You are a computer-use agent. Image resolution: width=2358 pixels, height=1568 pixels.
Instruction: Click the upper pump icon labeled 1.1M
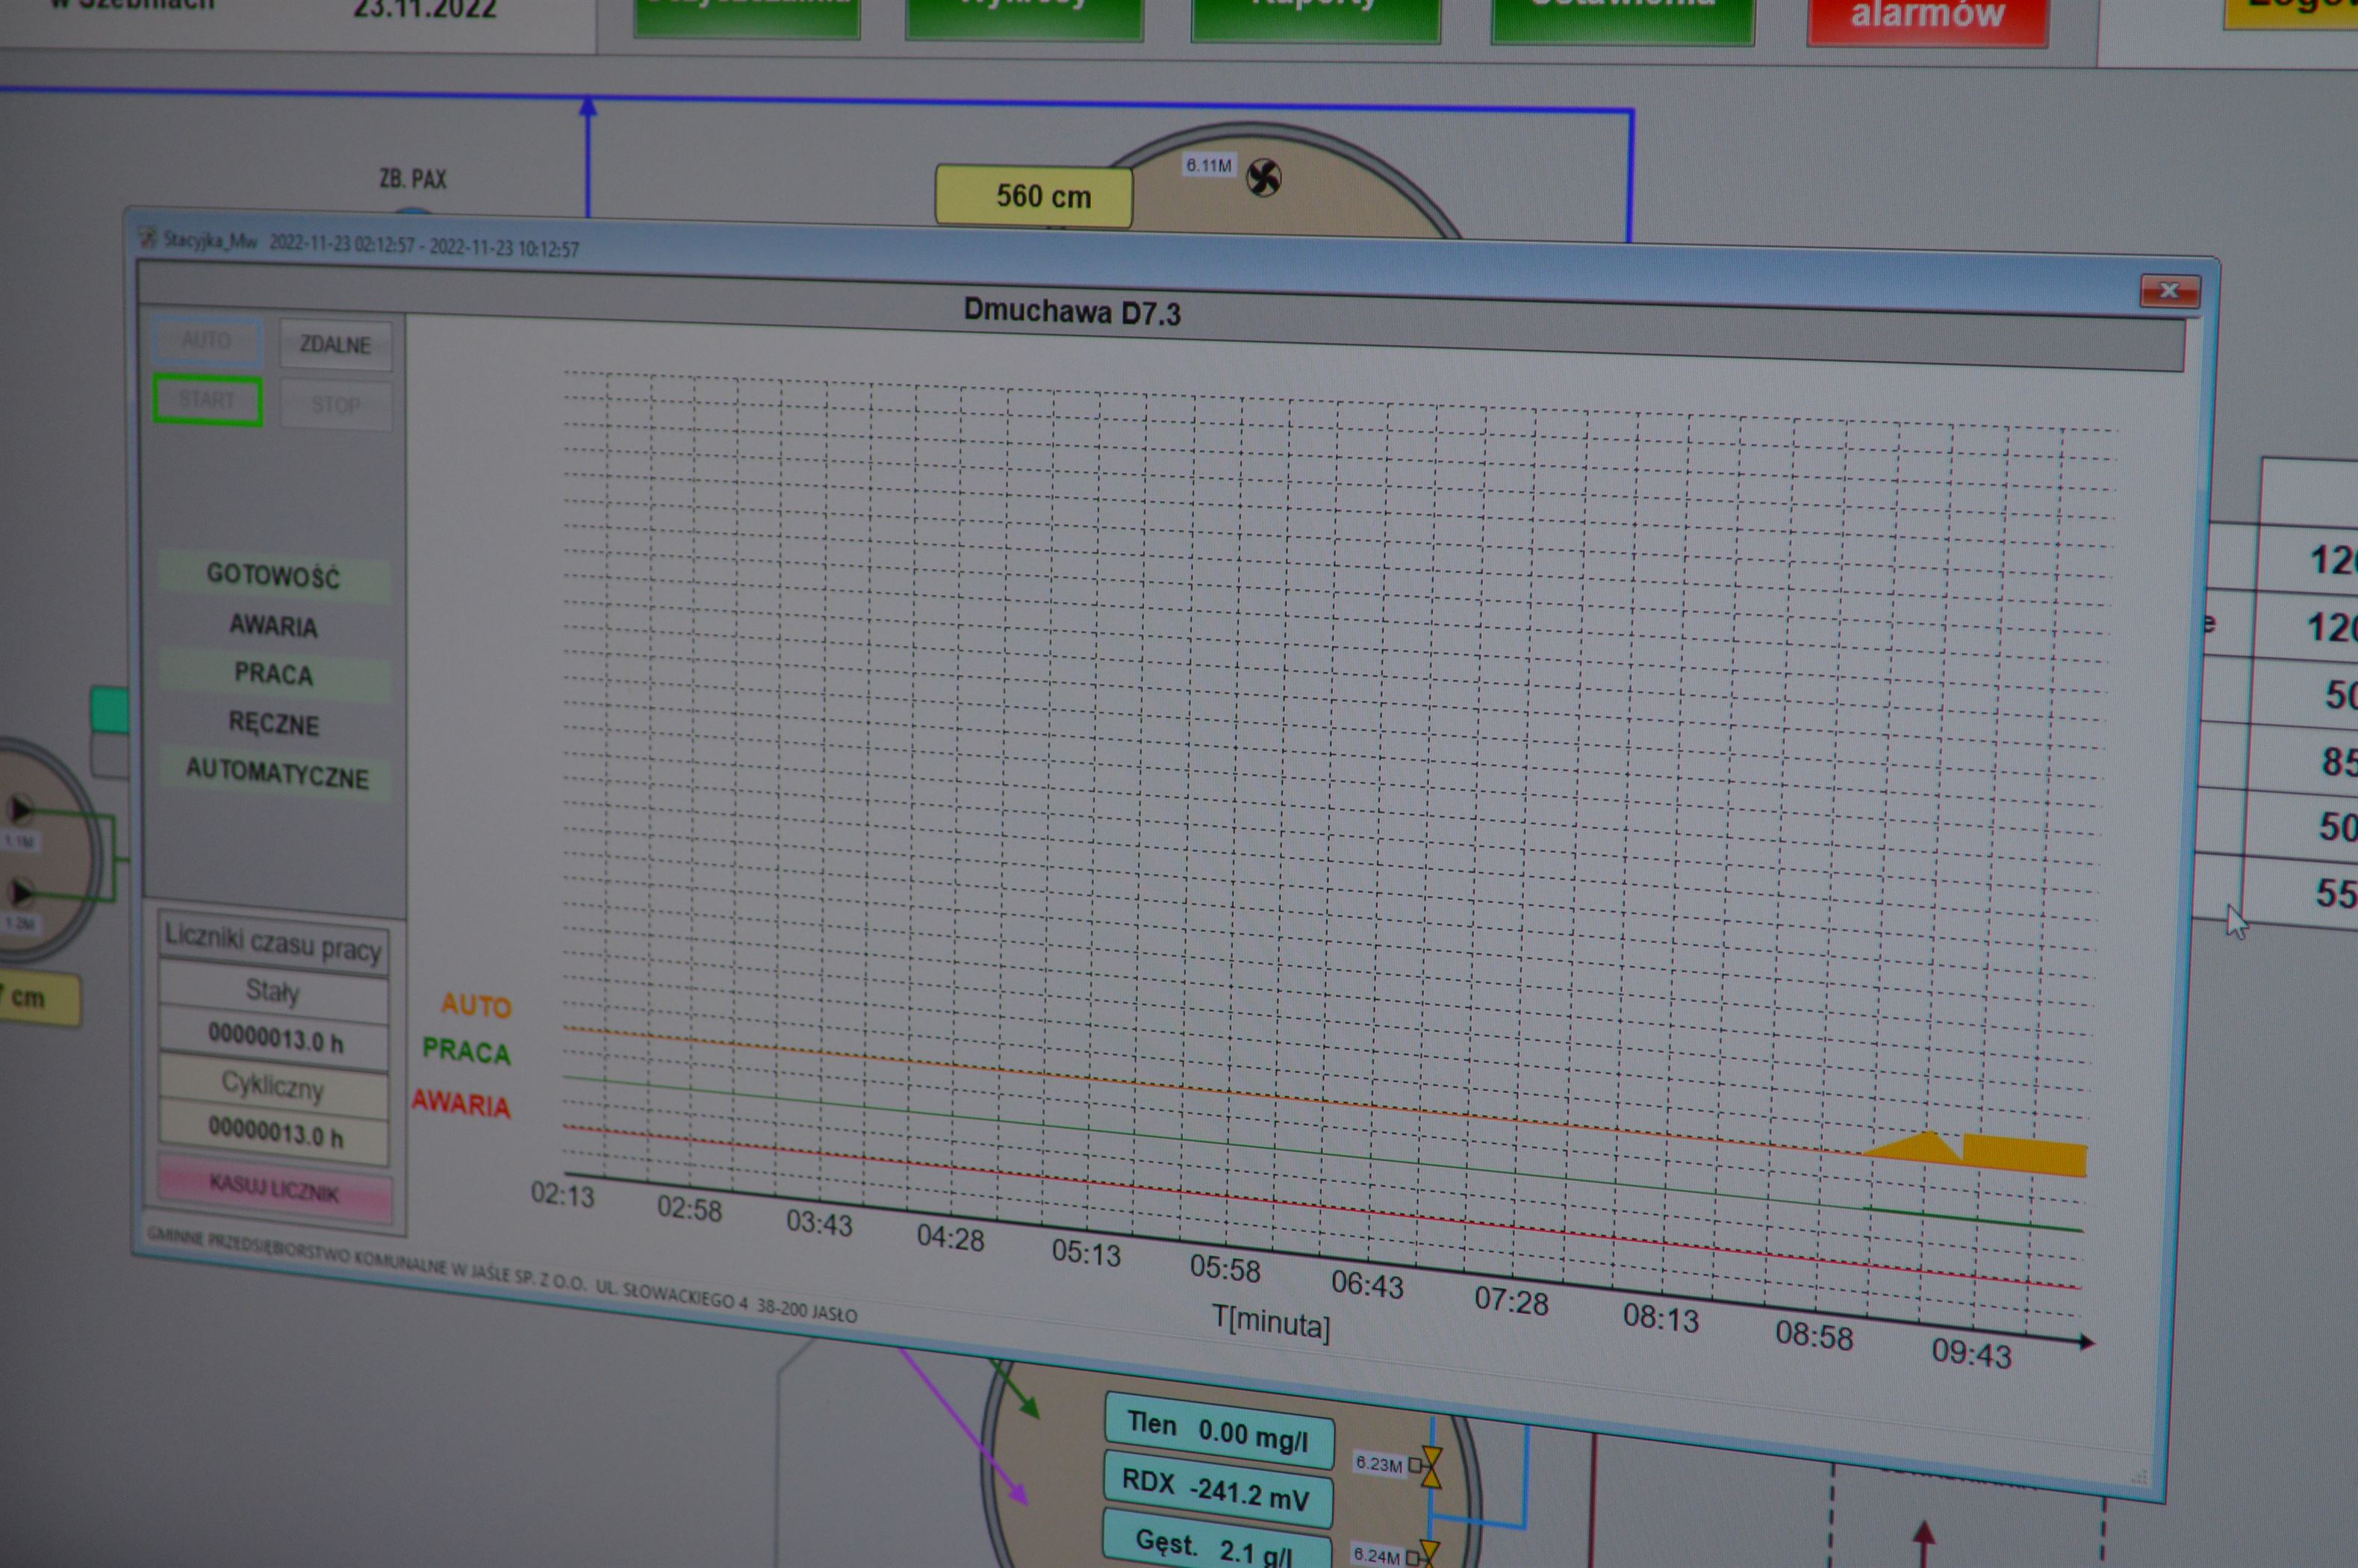20,808
